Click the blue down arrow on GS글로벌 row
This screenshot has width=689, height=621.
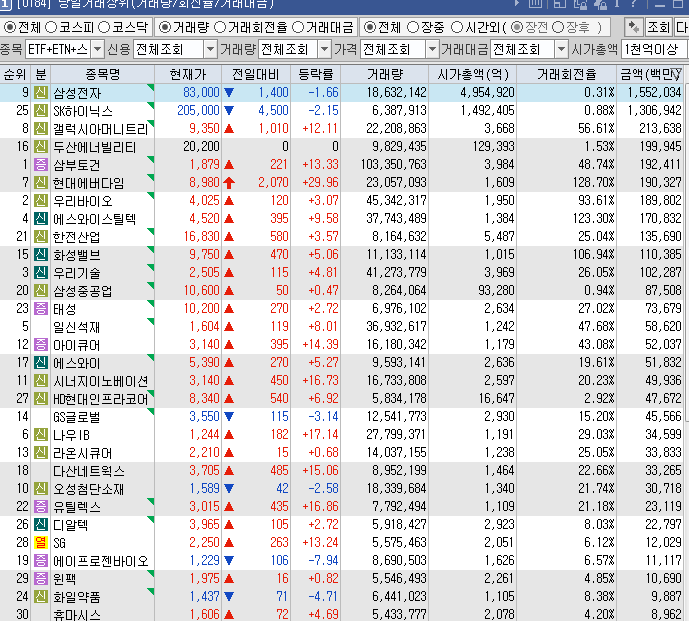coord(229,417)
